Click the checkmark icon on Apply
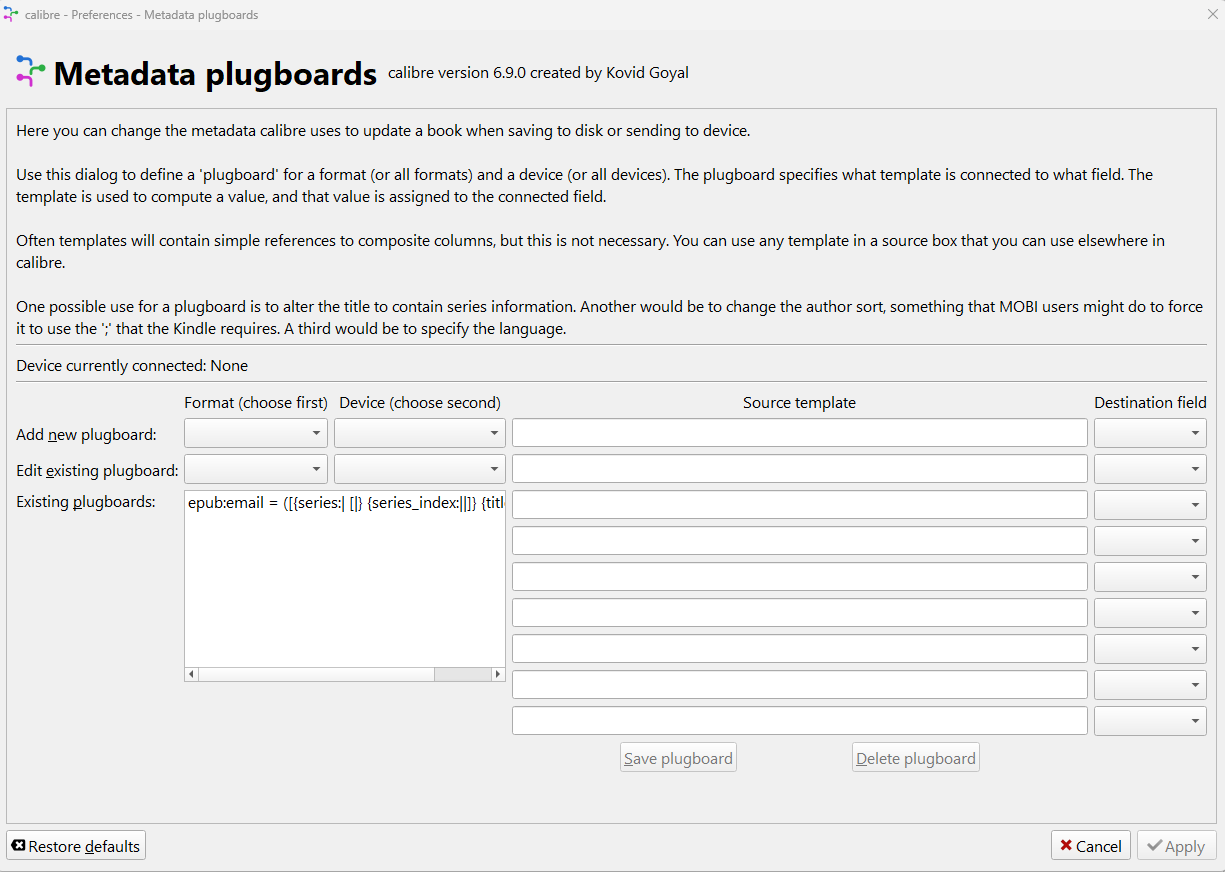1225x872 pixels. pyautogui.click(x=1154, y=846)
